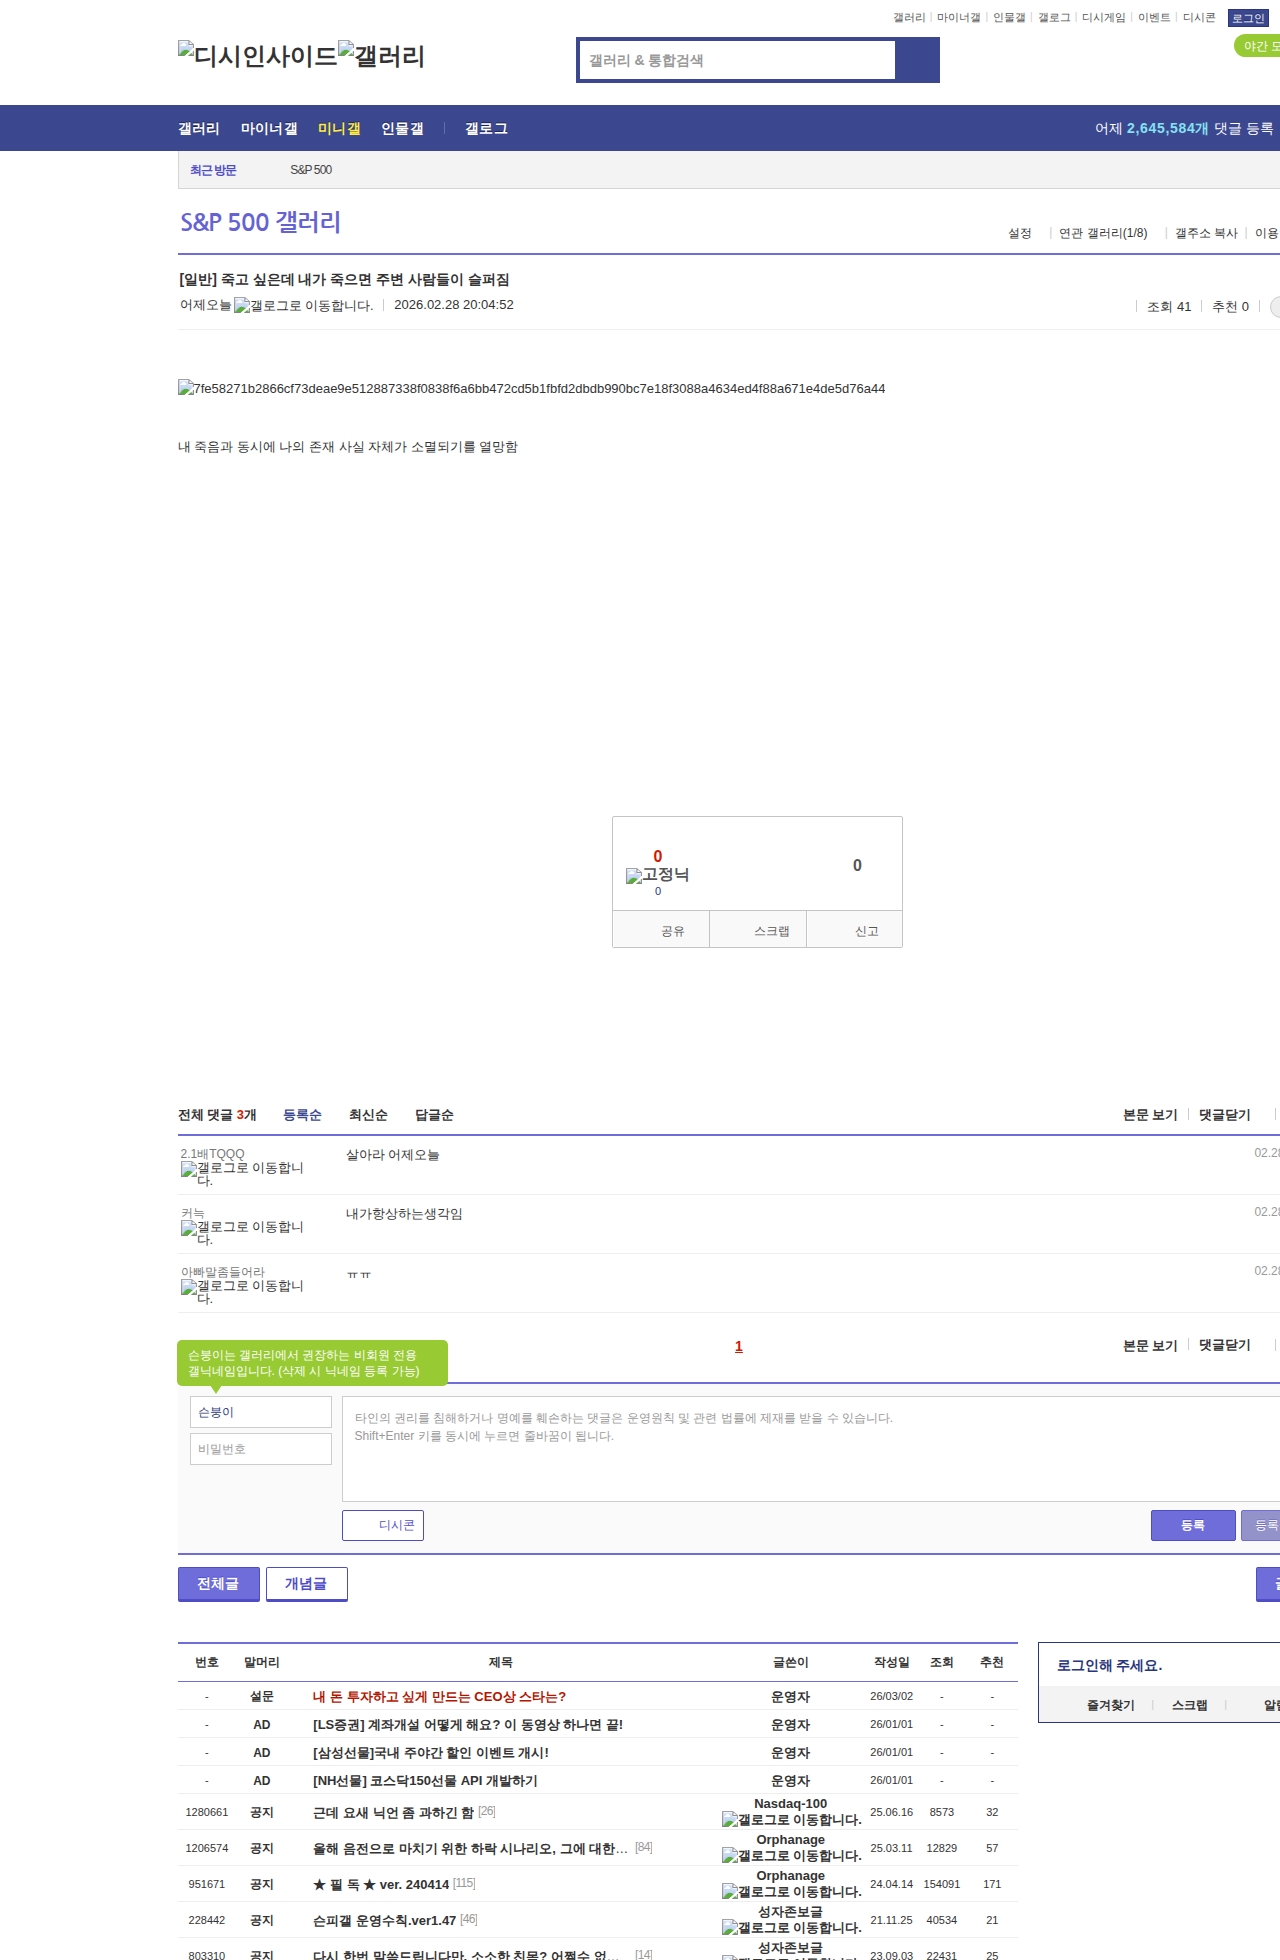Open 스크랩 in the login box

coord(1189,1705)
